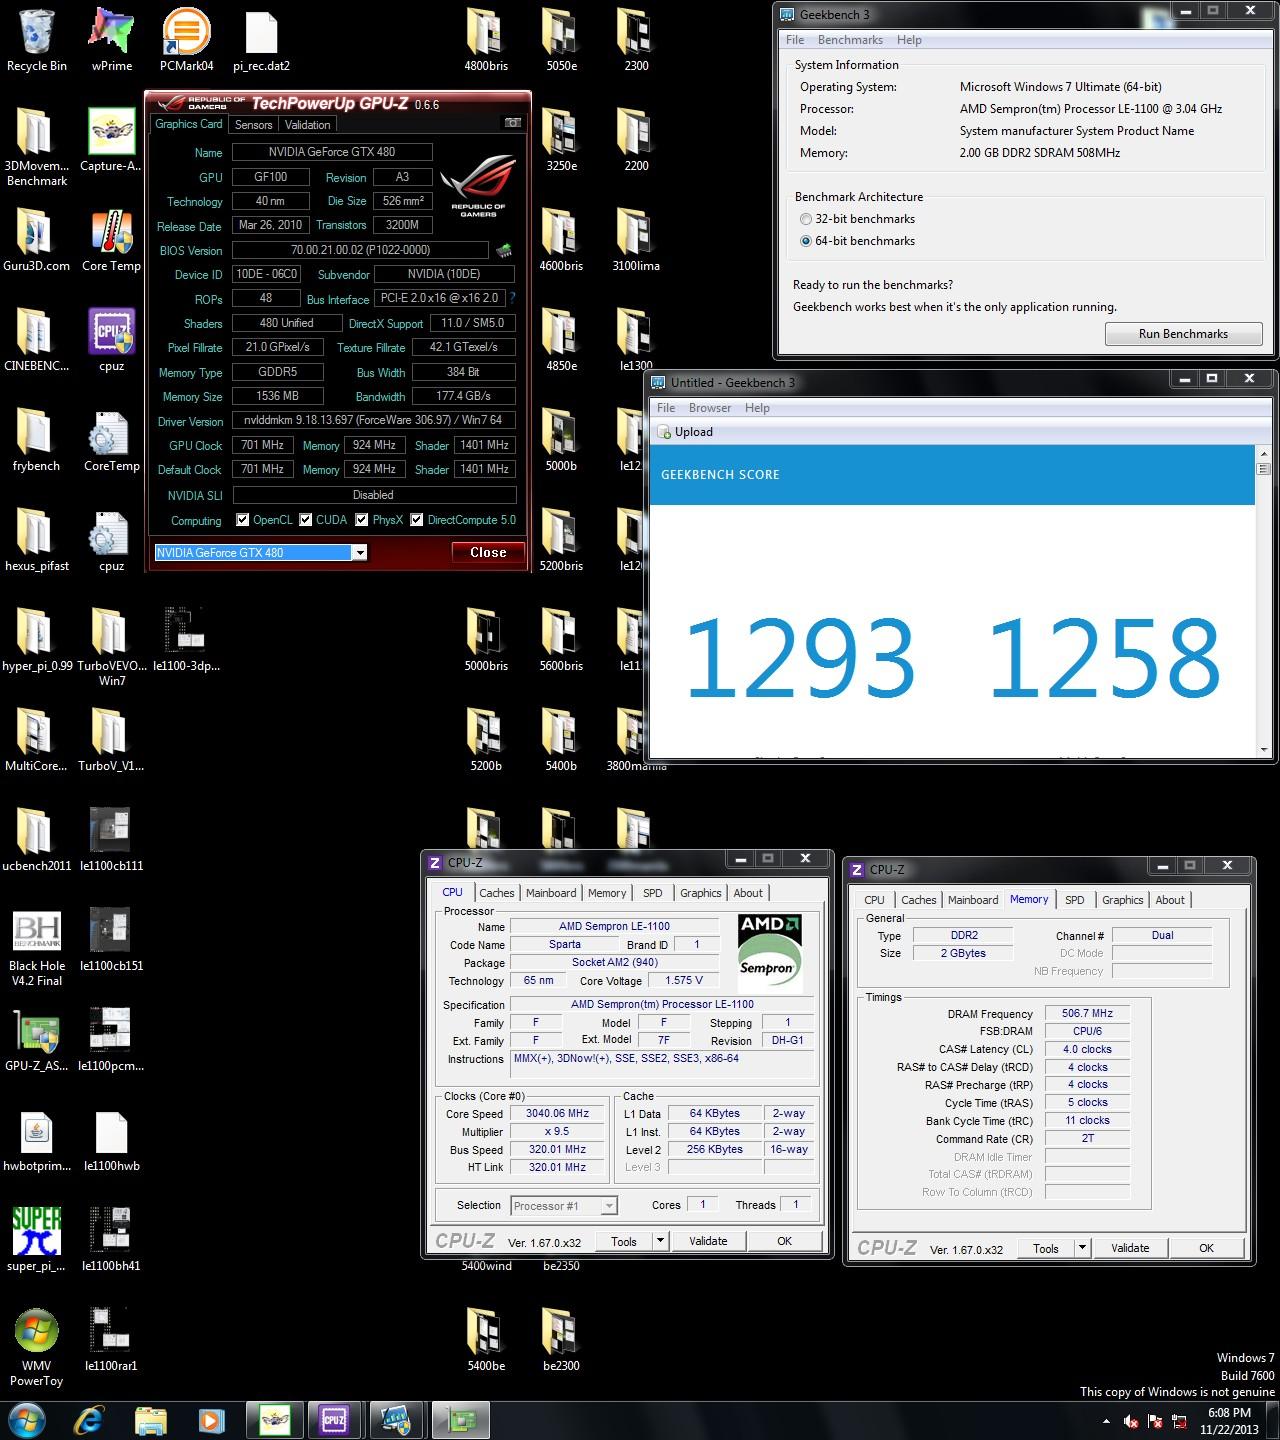Click the scroll down arrow in Geekbench results
Image resolution: width=1280 pixels, height=1440 pixels.
(x=1264, y=750)
